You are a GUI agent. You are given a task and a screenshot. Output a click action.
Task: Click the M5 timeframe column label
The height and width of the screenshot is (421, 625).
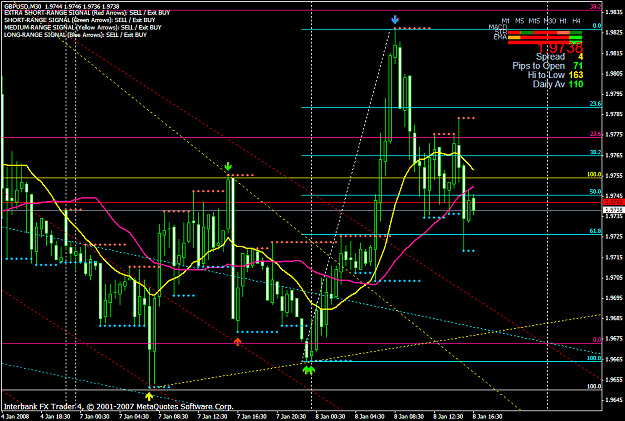[x=519, y=21]
